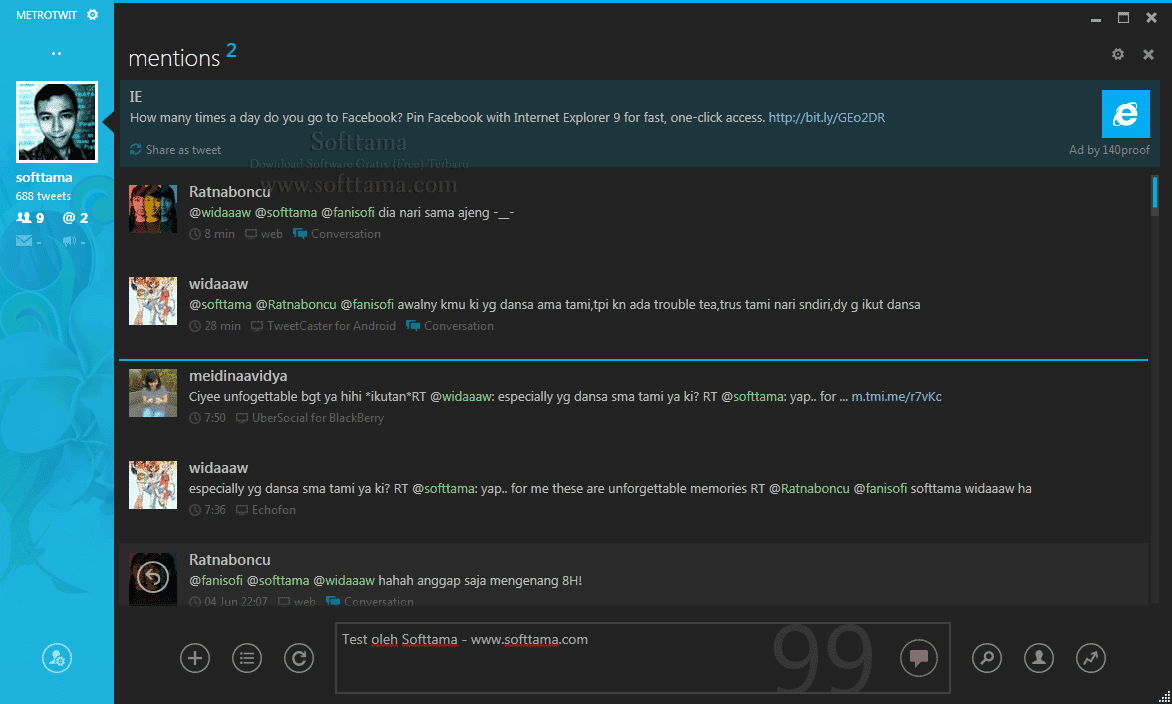
Task: Open search with the magnifier icon
Action: point(986,658)
